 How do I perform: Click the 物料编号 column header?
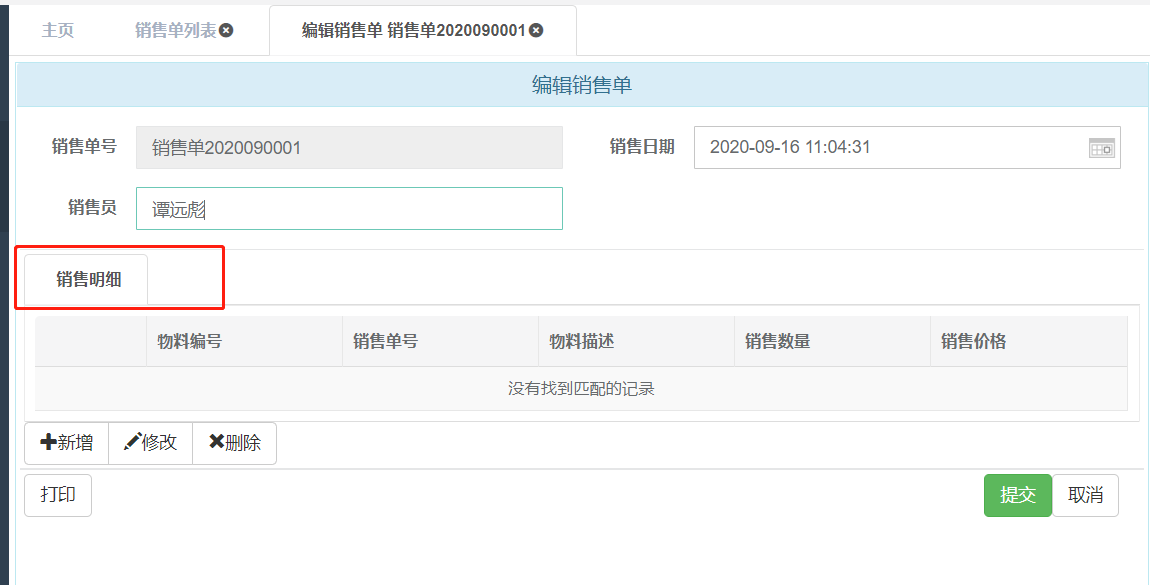pyautogui.click(x=244, y=341)
